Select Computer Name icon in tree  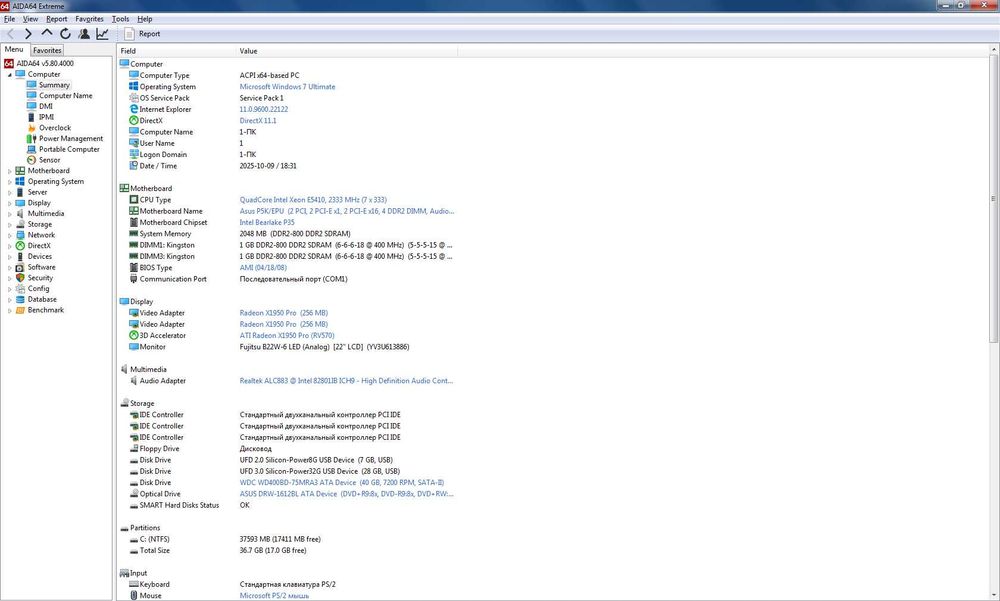coord(31,96)
